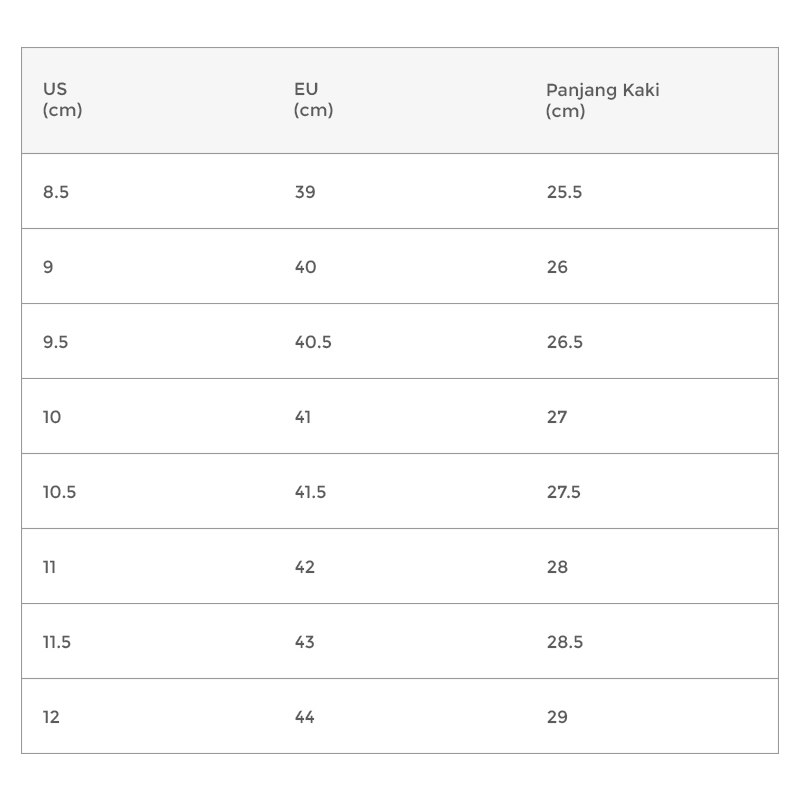The image size is (800, 800).
Task: Click US size 11.5 cell
Action: 57,642
